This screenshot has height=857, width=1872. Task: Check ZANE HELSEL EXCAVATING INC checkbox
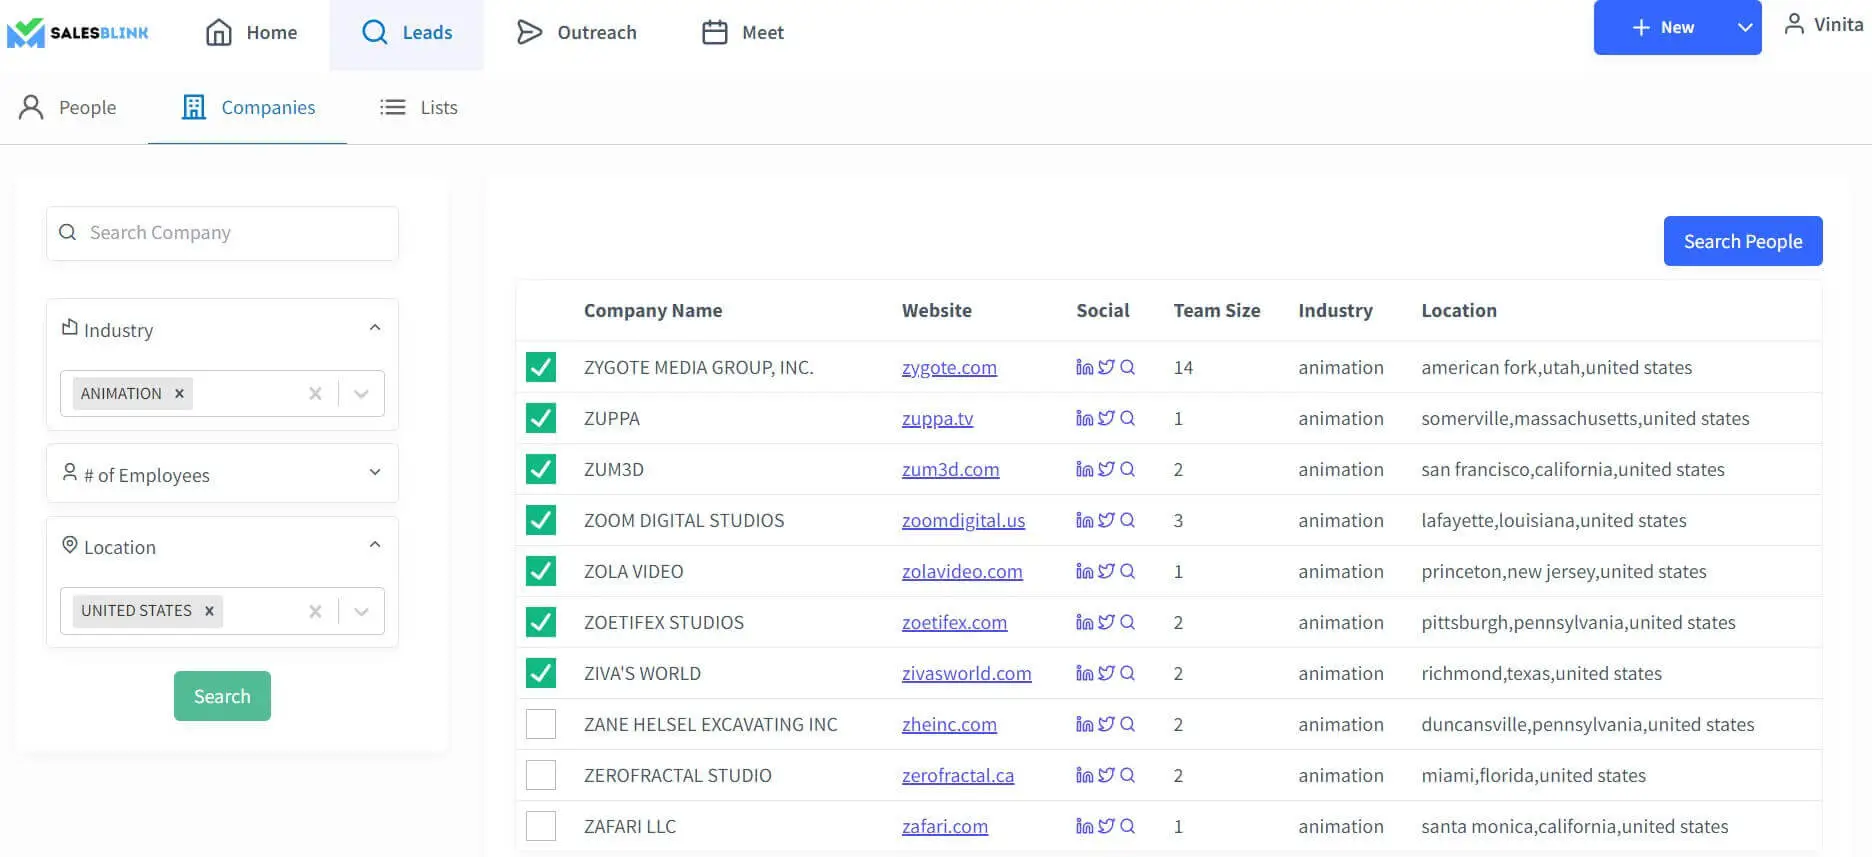(541, 724)
